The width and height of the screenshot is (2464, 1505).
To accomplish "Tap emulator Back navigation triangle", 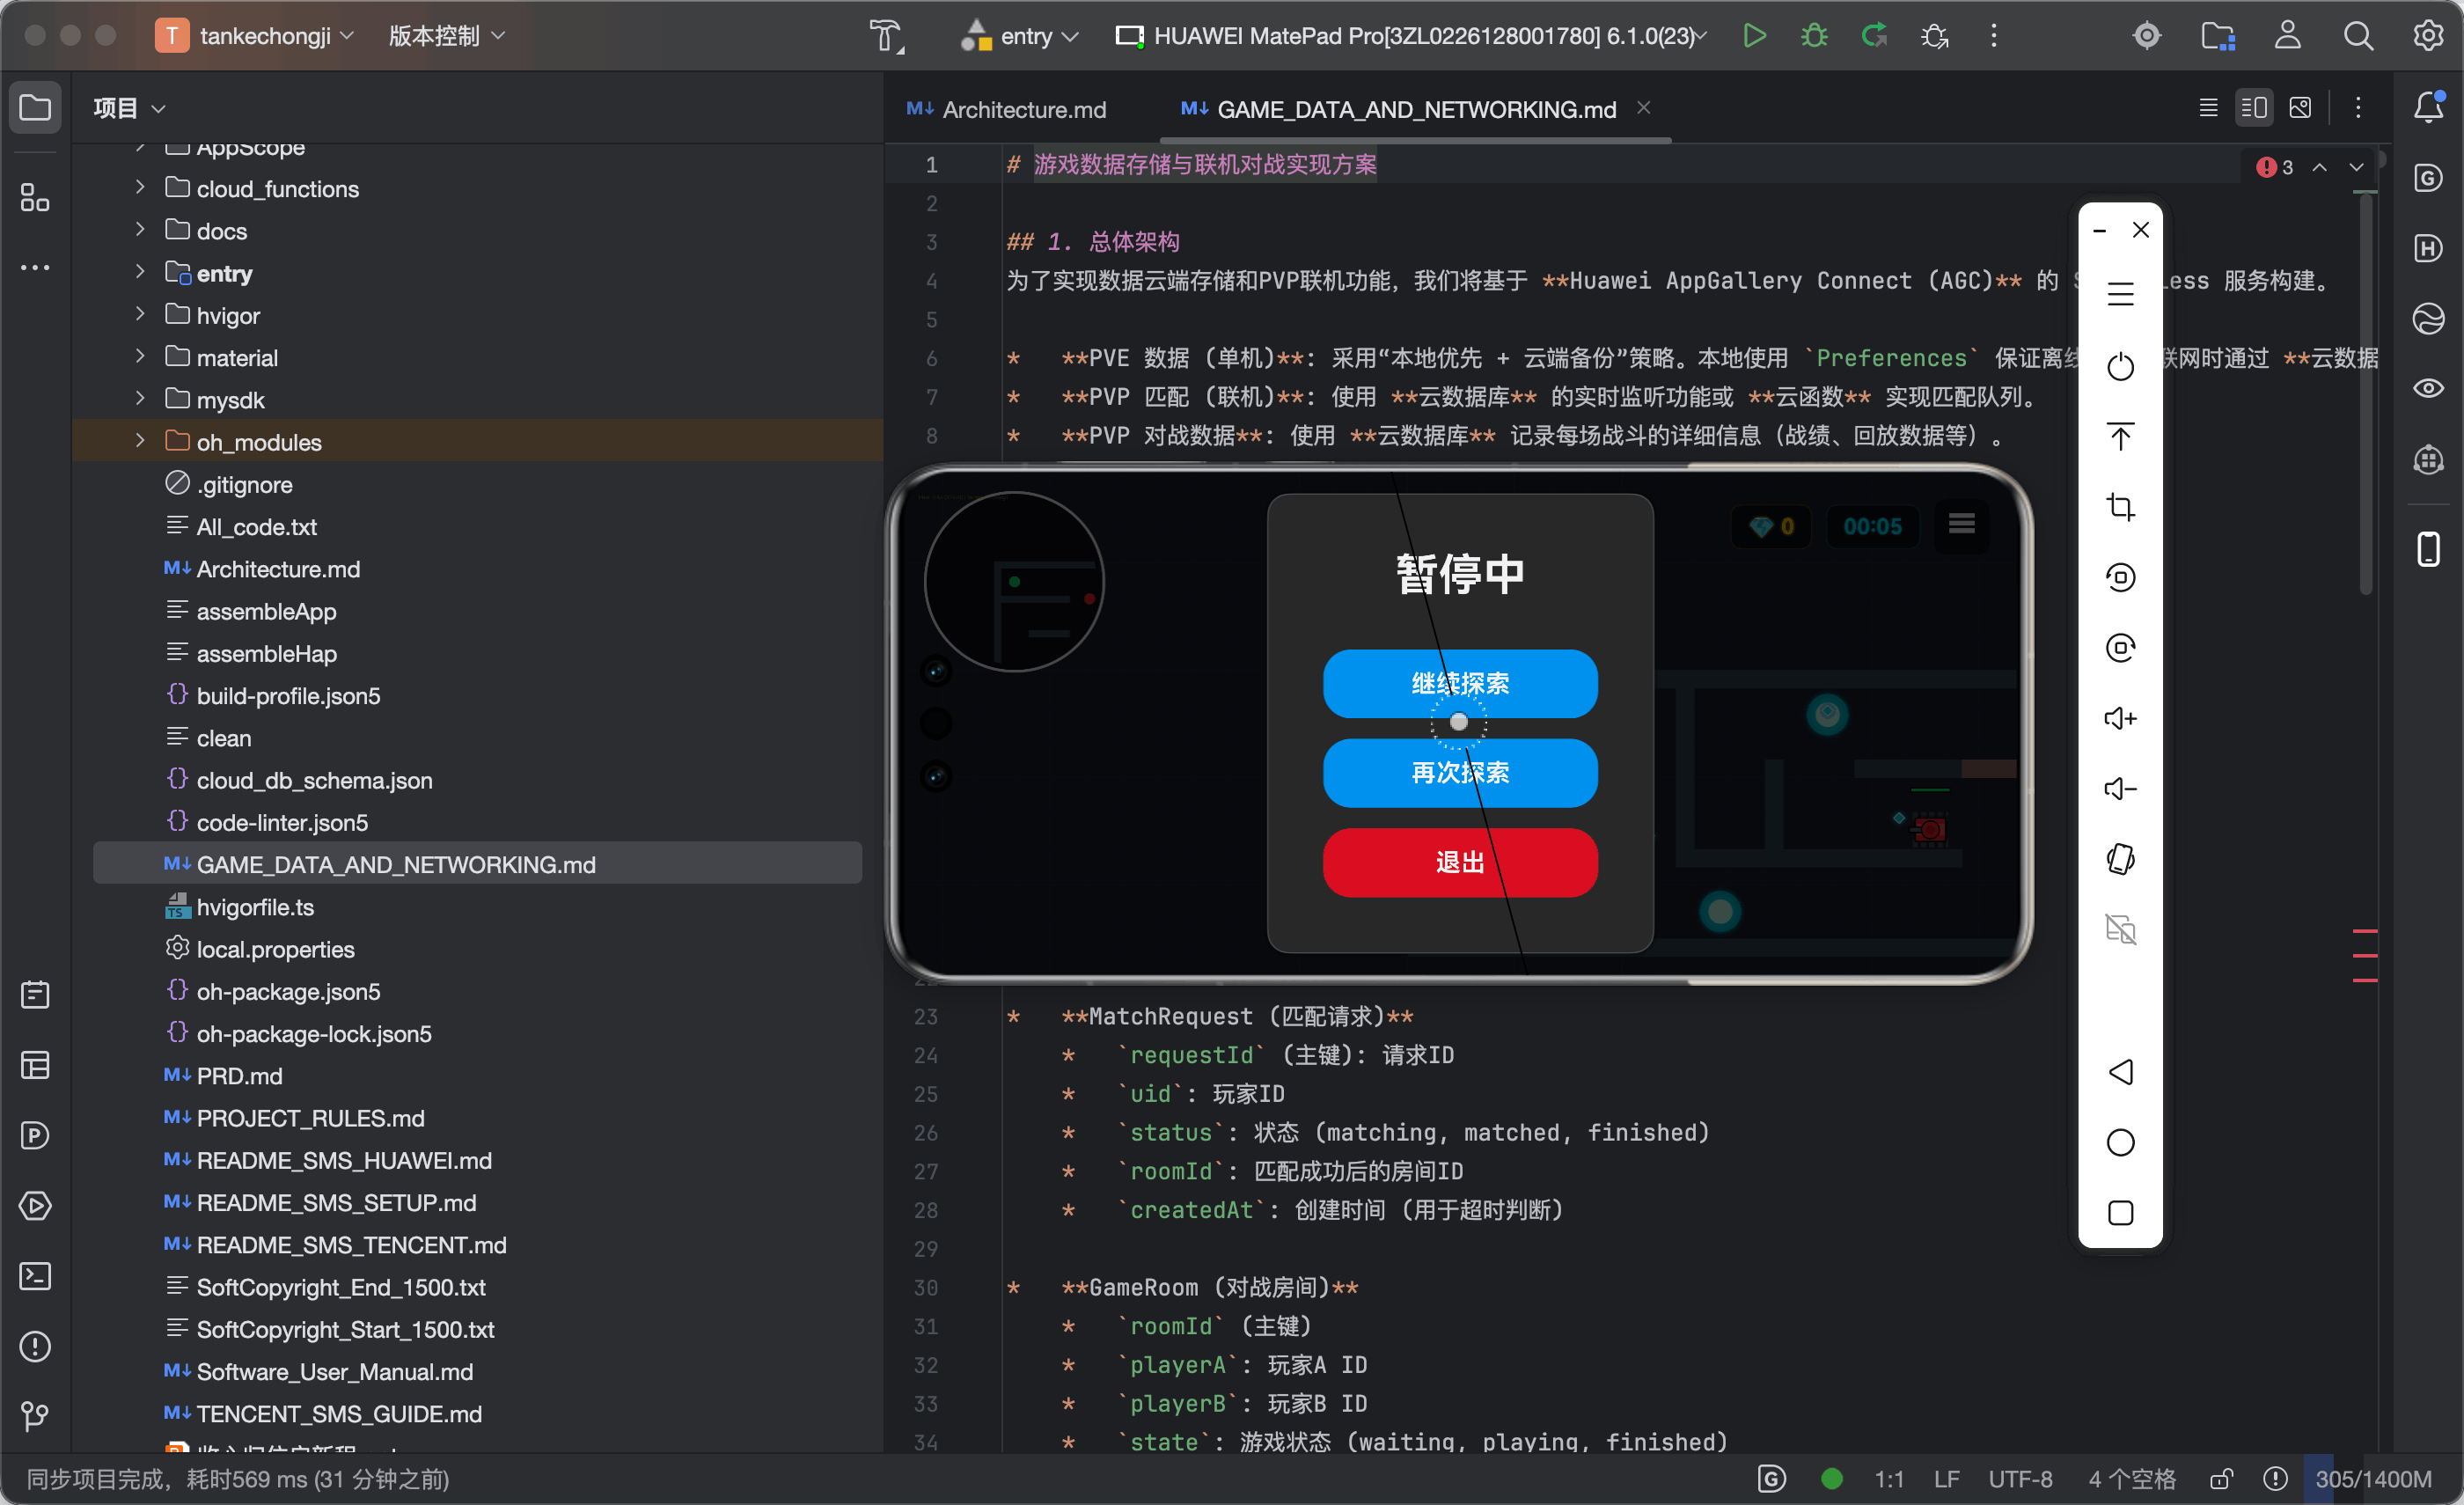I will tap(2120, 1072).
